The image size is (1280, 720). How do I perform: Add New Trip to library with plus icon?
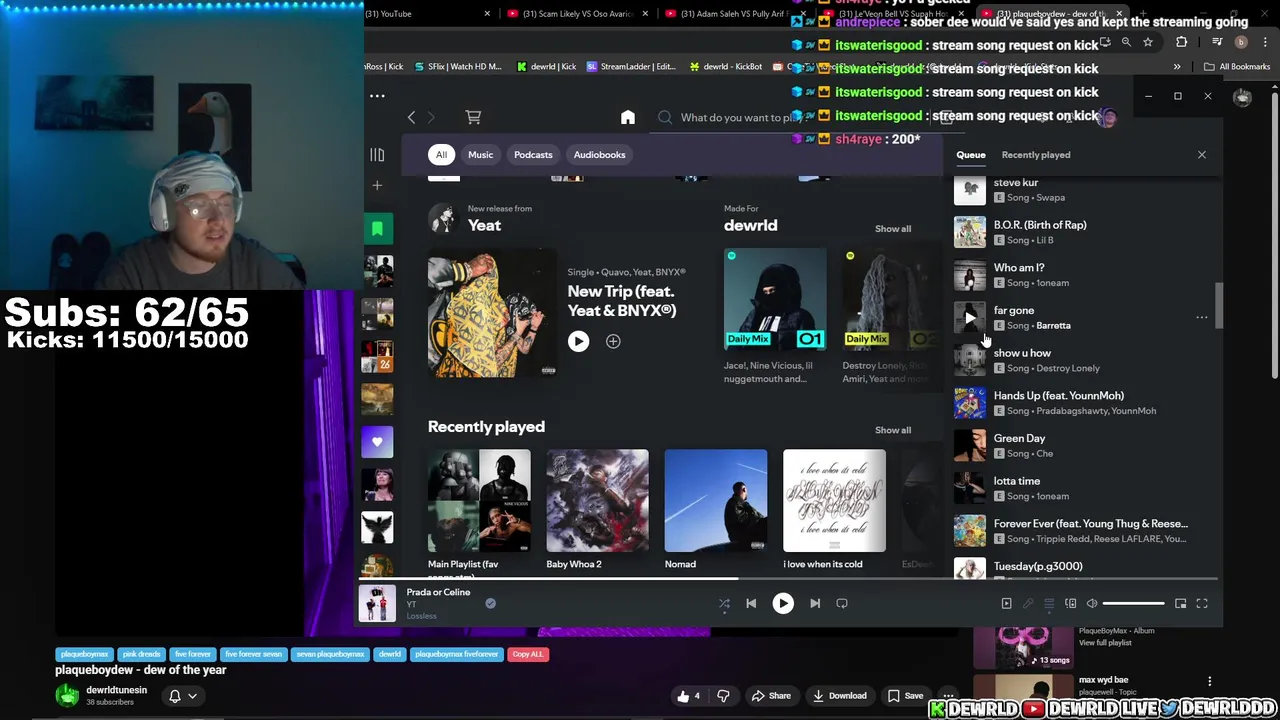coord(613,341)
